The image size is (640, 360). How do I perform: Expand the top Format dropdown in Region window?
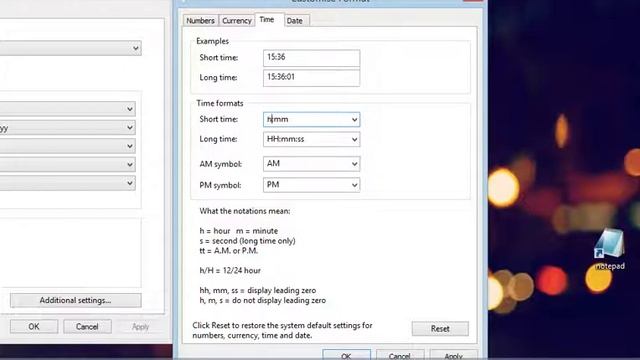tap(136, 48)
